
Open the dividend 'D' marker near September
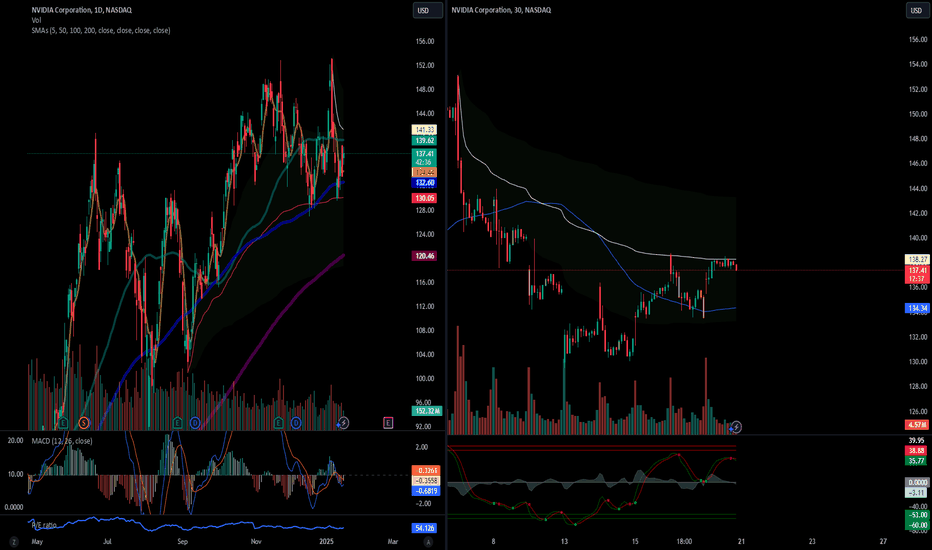point(194,423)
